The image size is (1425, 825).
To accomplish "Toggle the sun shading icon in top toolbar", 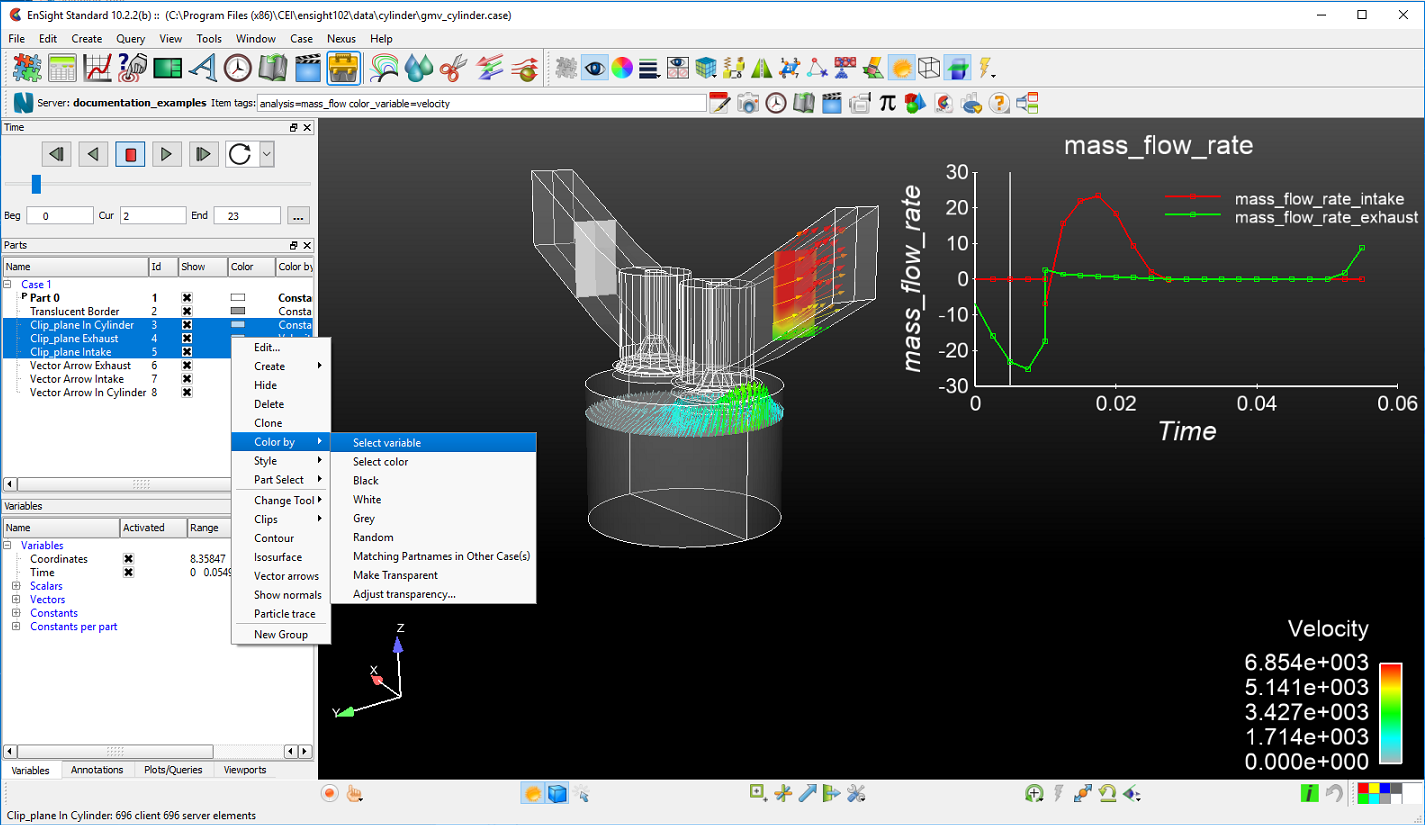I will (902, 68).
